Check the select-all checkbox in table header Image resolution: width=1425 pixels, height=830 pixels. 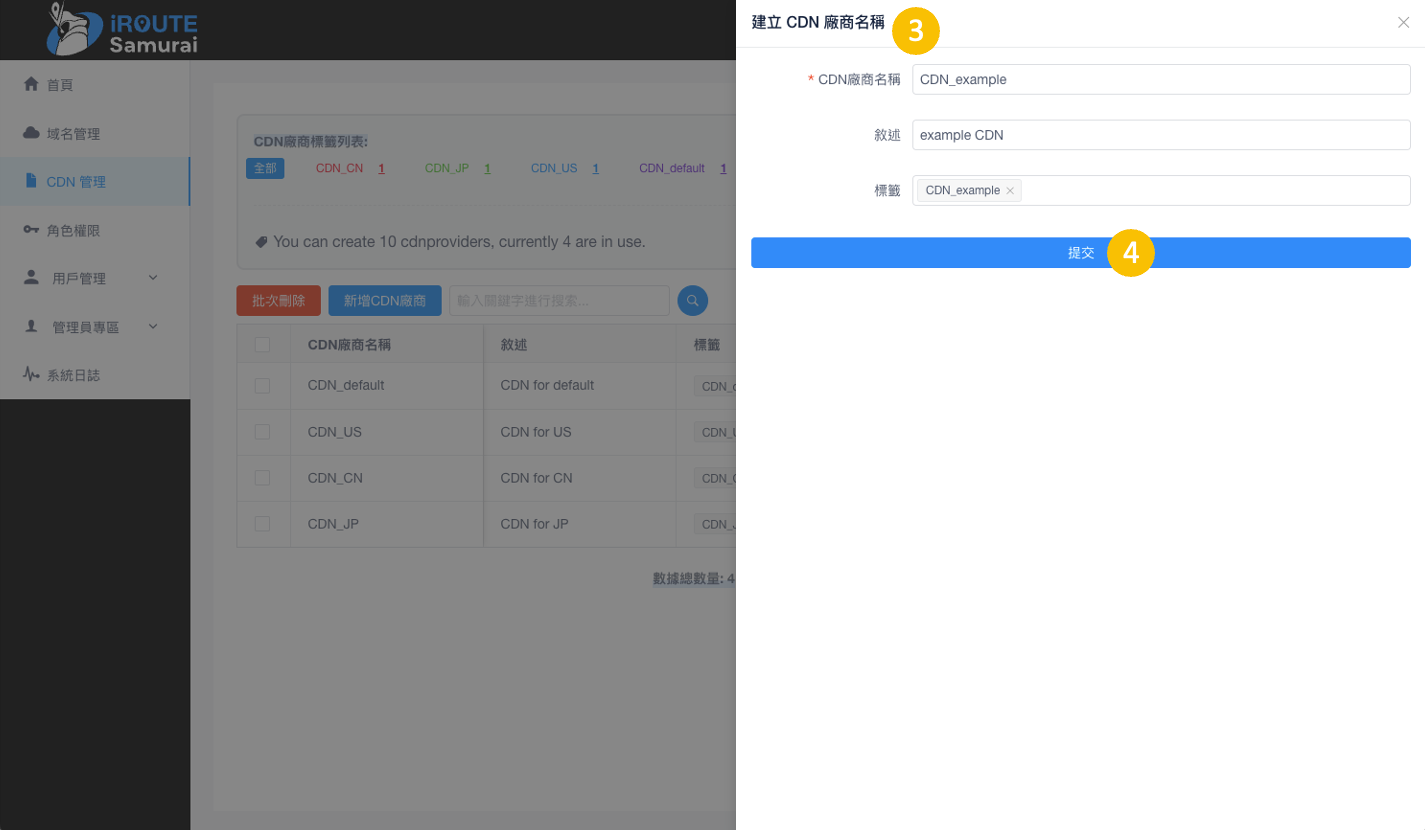tap(262, 345)
